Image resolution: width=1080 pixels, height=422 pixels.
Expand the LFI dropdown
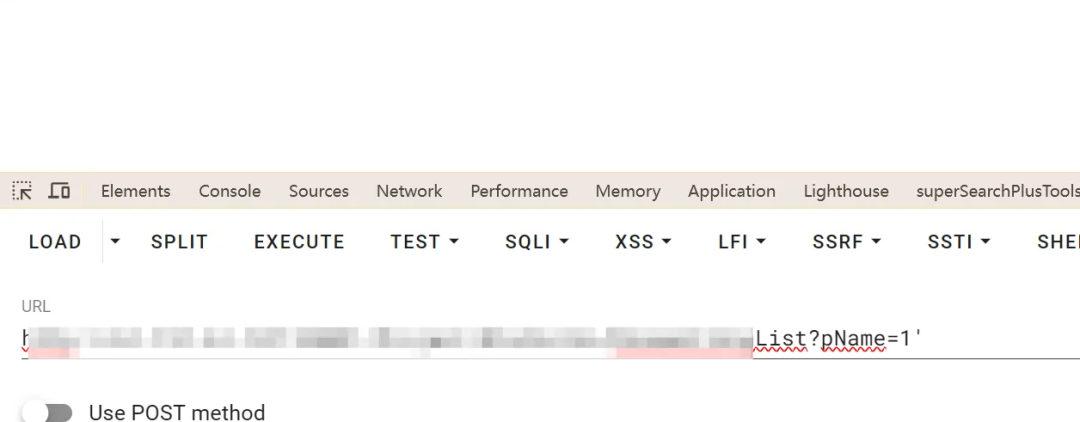[x=742, y=242]
